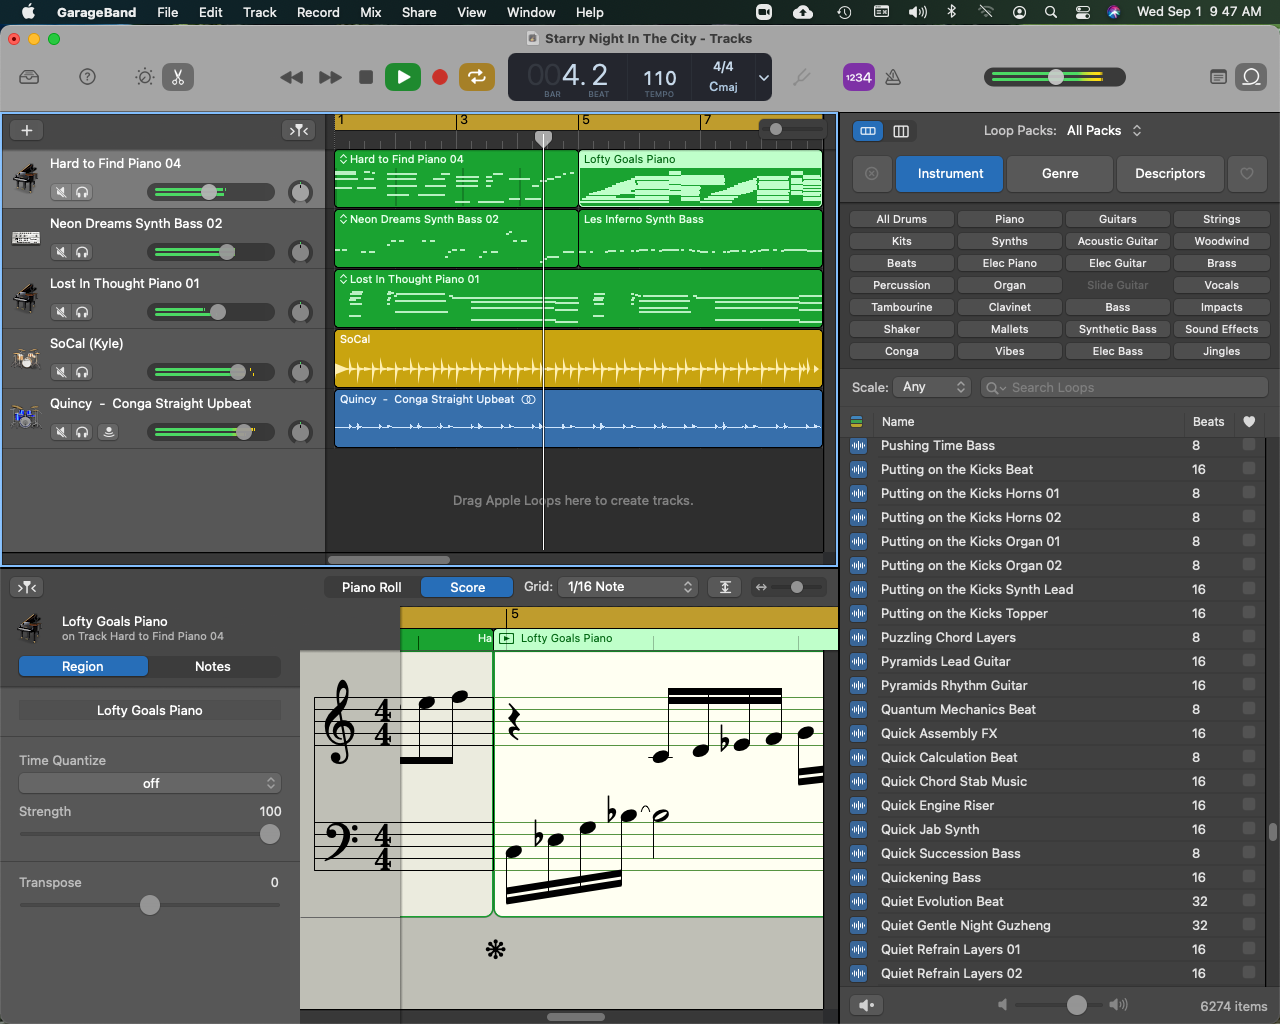The width and height of the screenshot is (1280, 1024).
Task: Adjust the Hard to Find Piano 04 volume slider
Action: pyautogui.click(x=208, y=192)
